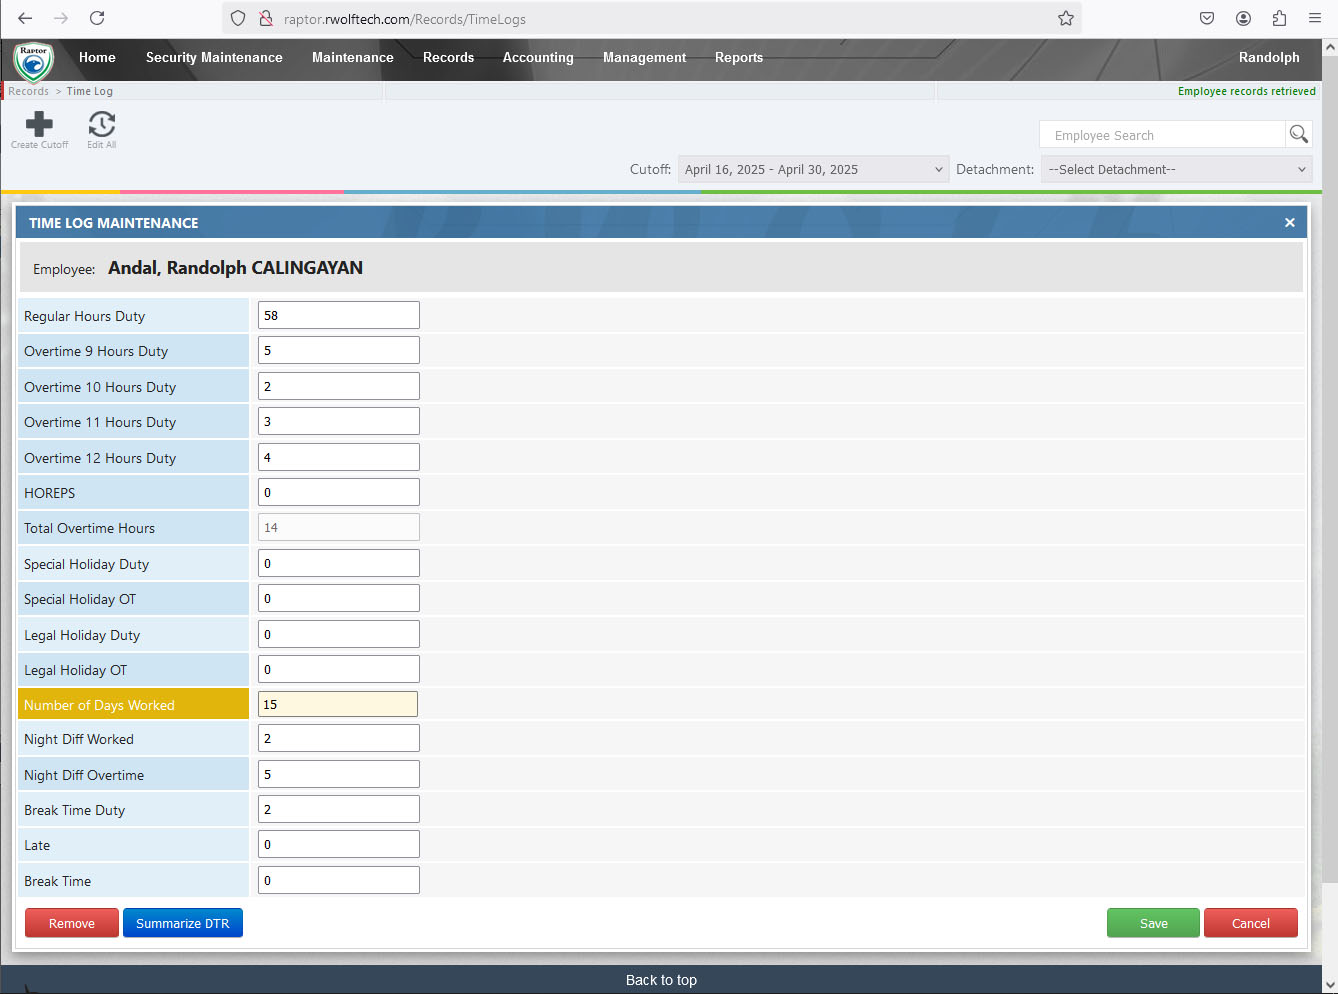Open the browser account profile icon

point(1243,18)
